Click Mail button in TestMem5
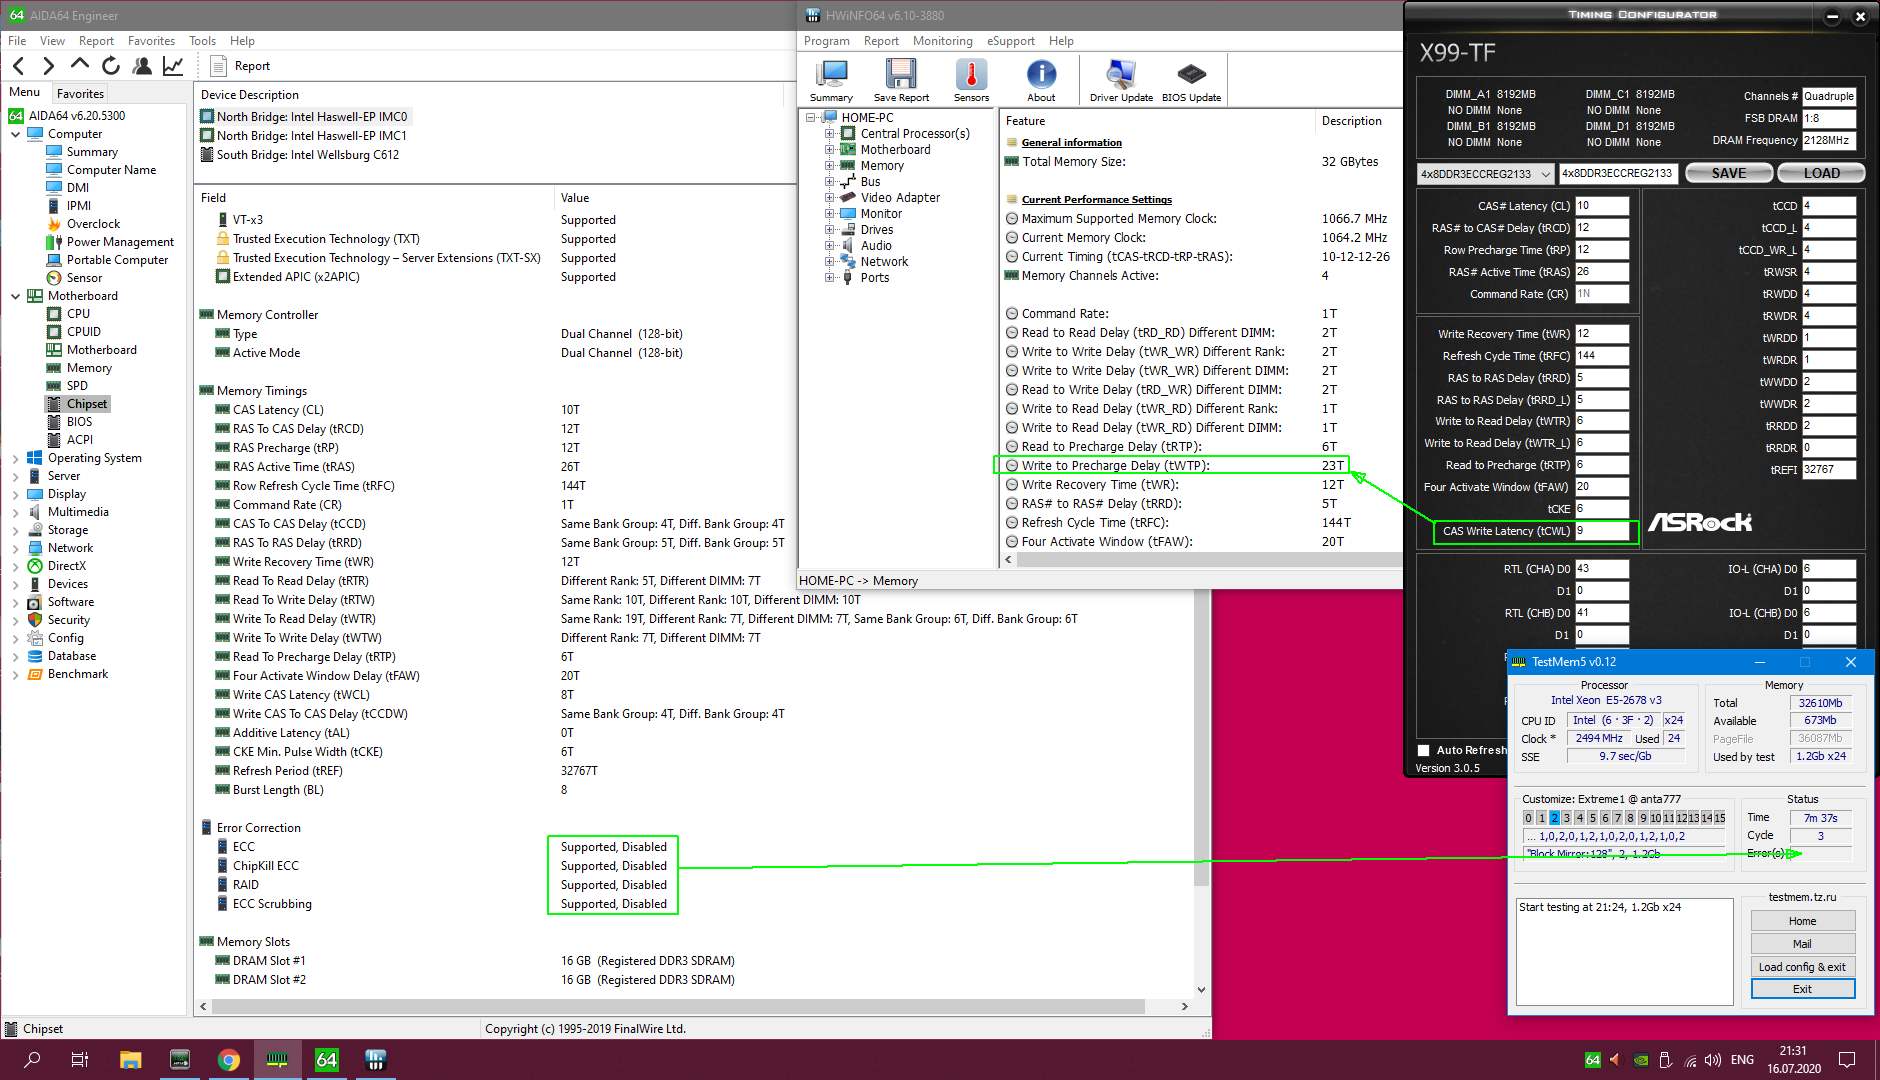1880x1080 pixels. click(x=1802, y=944)
